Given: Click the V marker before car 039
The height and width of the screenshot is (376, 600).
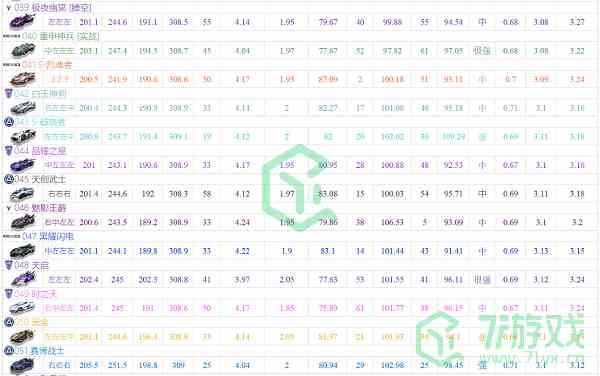Looking at the screenshot, I should click(x=8, y=8).
